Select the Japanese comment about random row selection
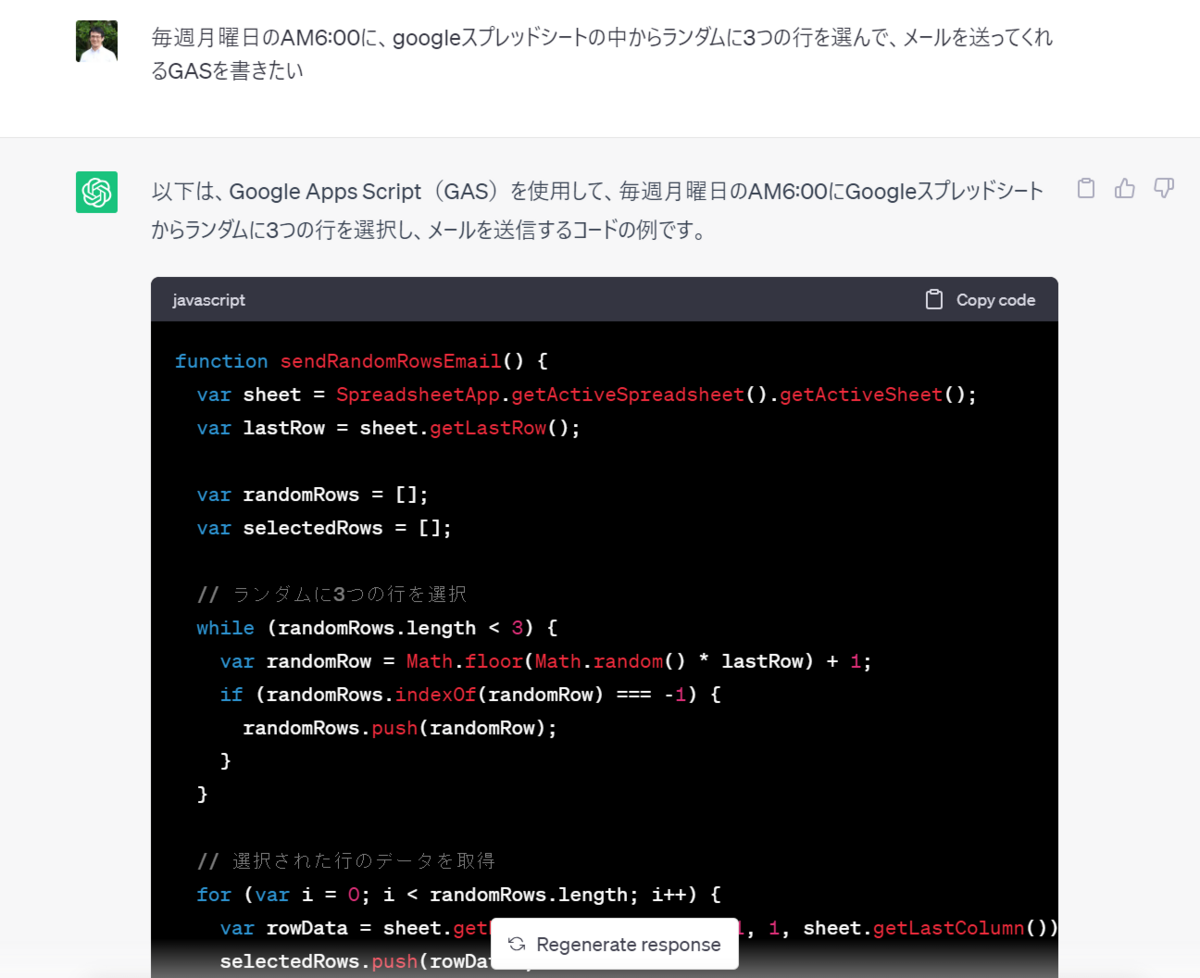Image resolution: width=1200 pixels, height=978 pixels. 330,594
